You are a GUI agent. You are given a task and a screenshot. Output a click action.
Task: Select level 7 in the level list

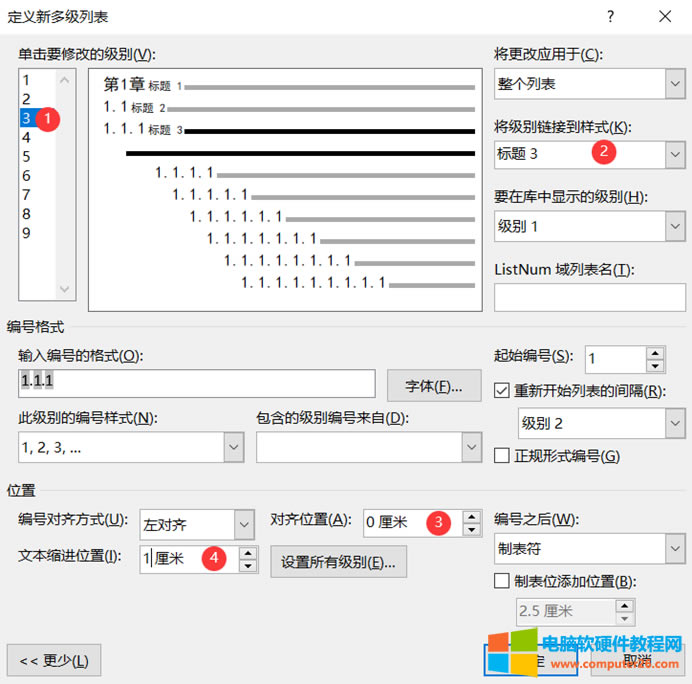37,195
